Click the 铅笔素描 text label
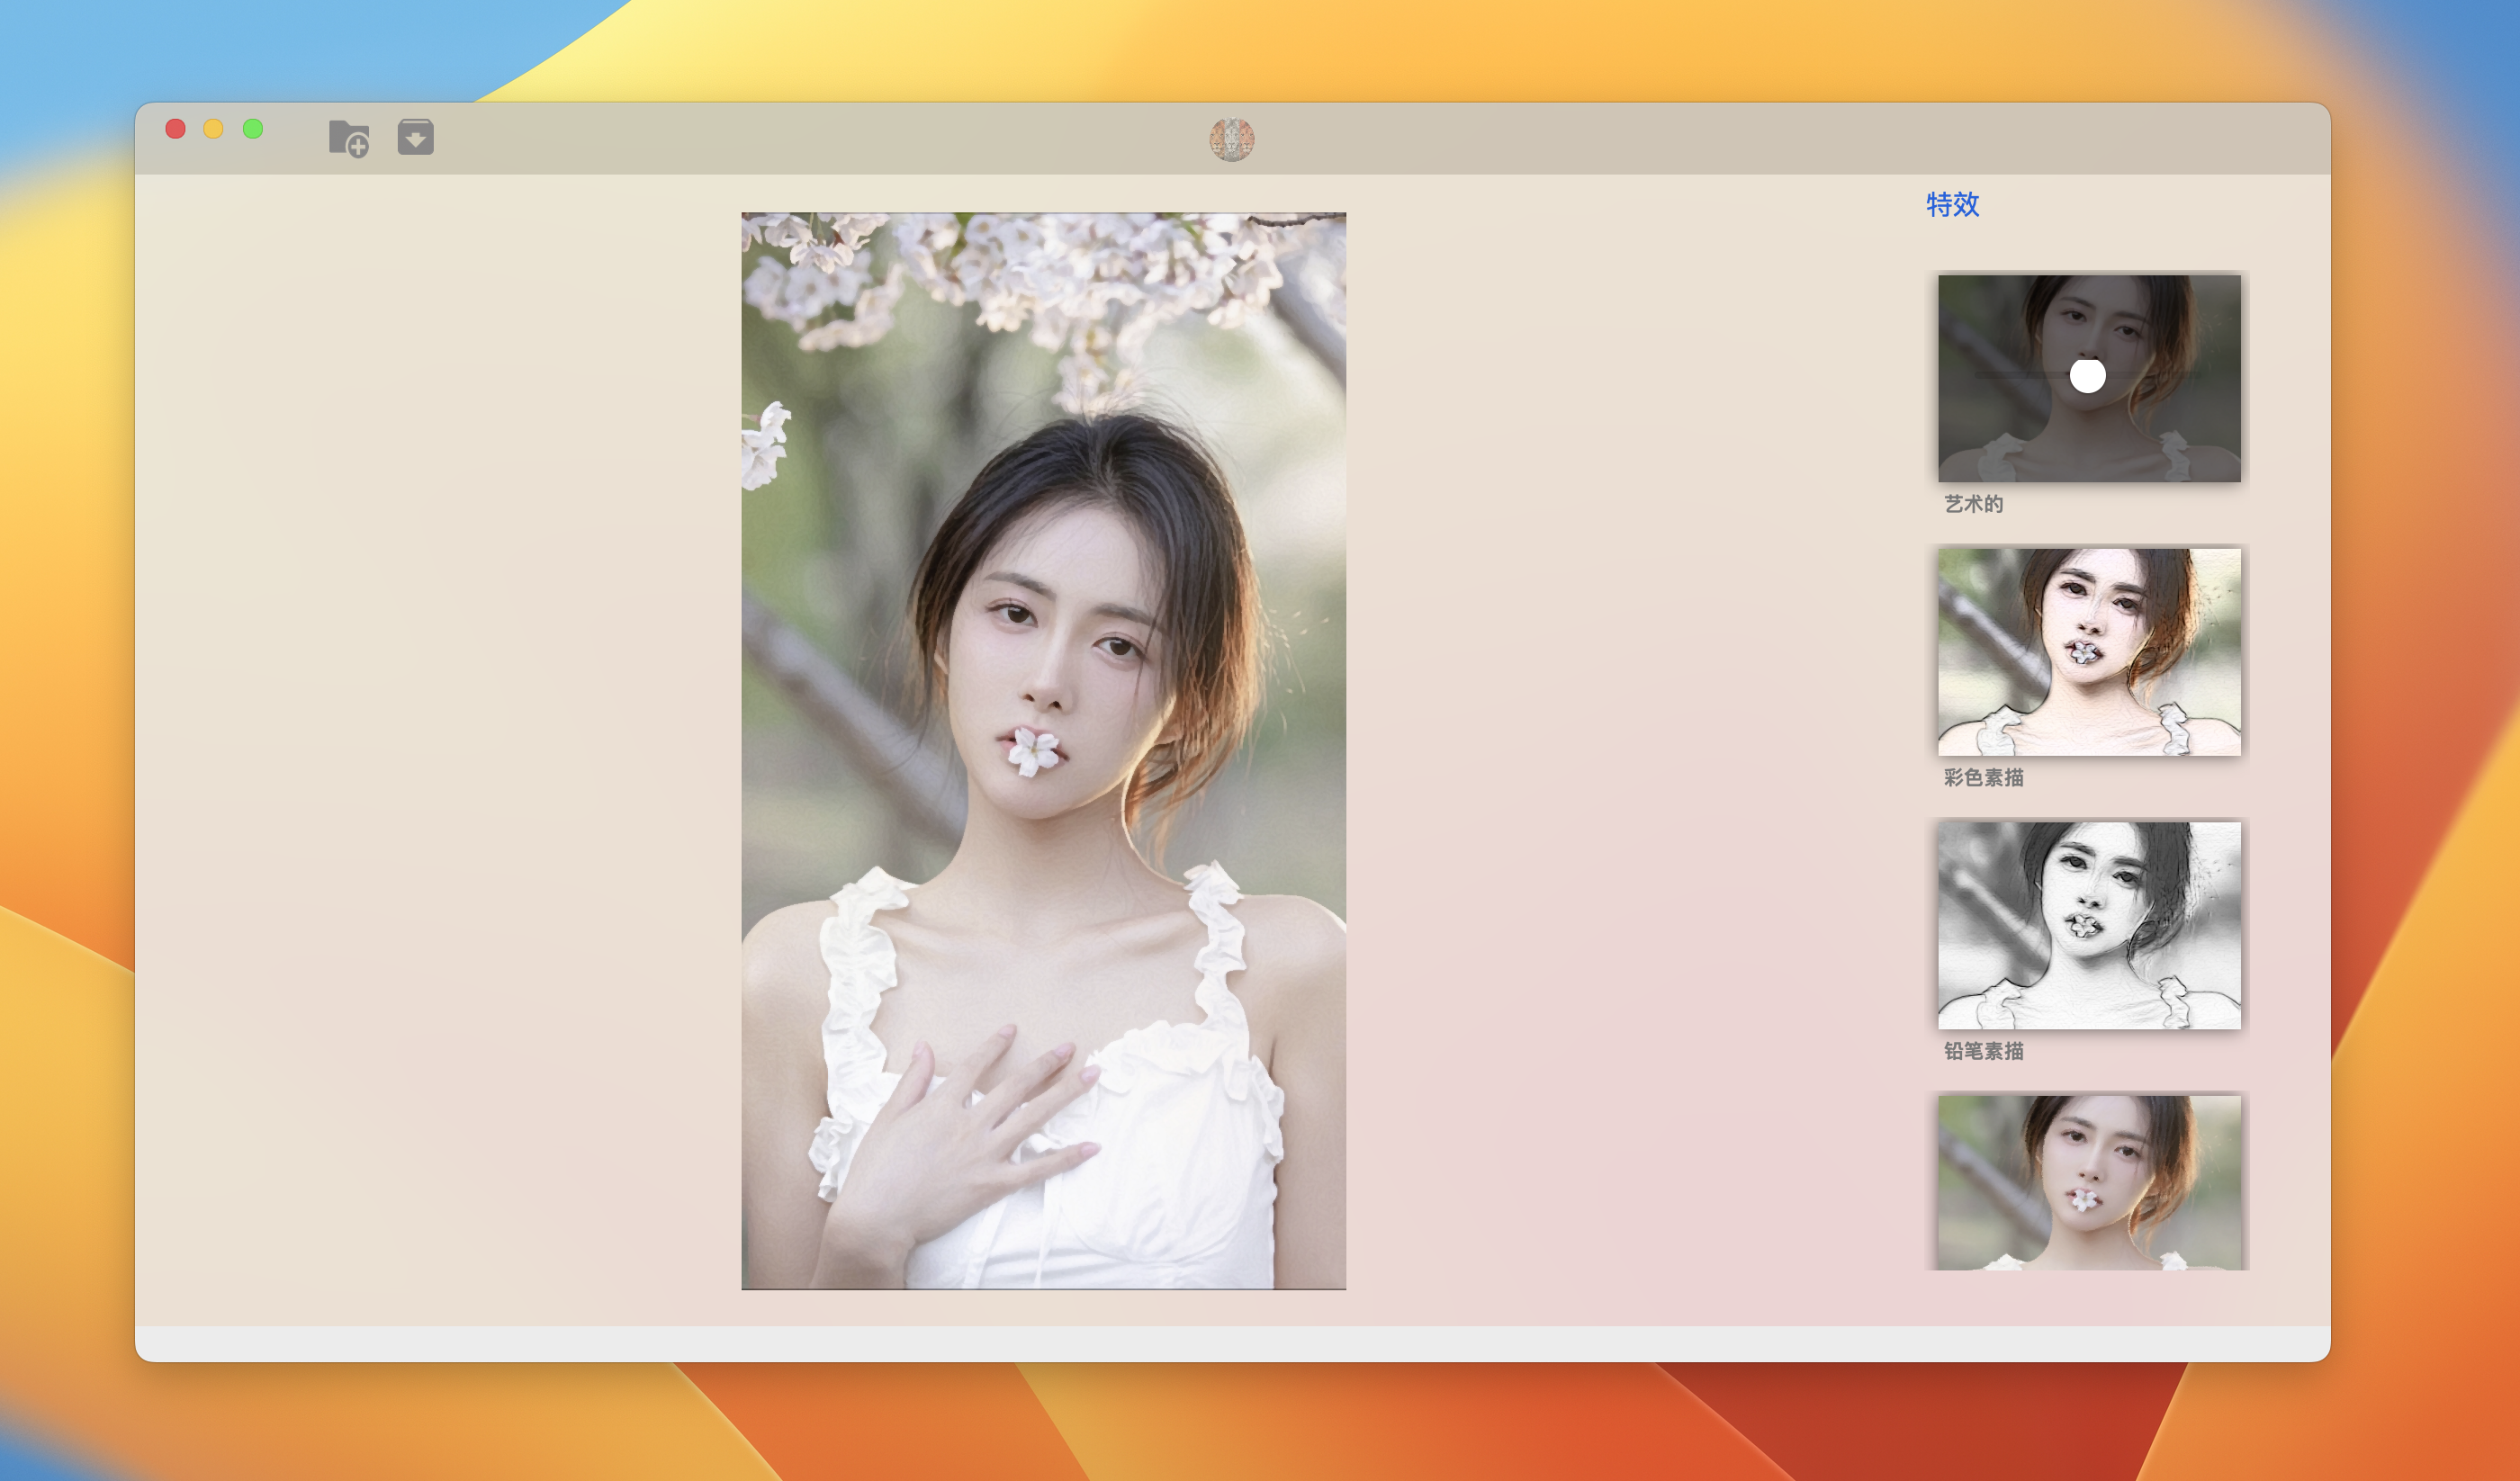2520x1481 pixels. 1982,1050
